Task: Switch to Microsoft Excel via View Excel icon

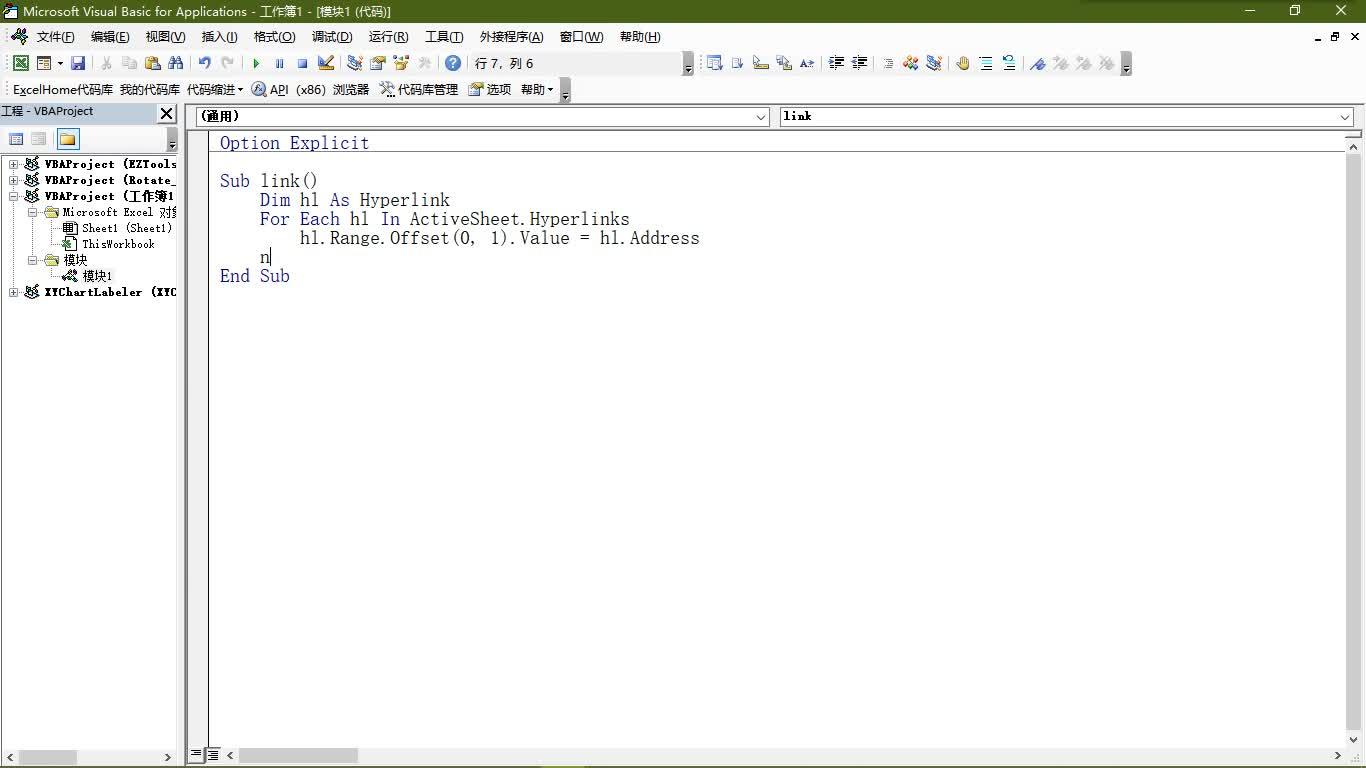Action: (x=20, y=63)
